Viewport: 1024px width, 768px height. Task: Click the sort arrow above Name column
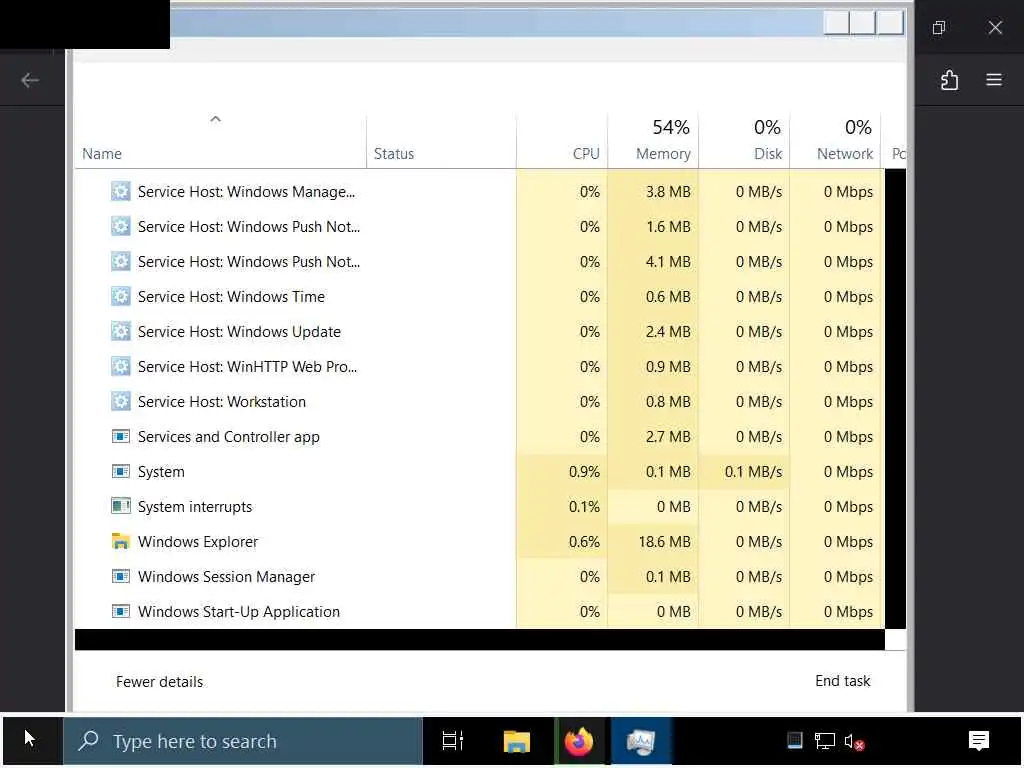click(216, 119)
